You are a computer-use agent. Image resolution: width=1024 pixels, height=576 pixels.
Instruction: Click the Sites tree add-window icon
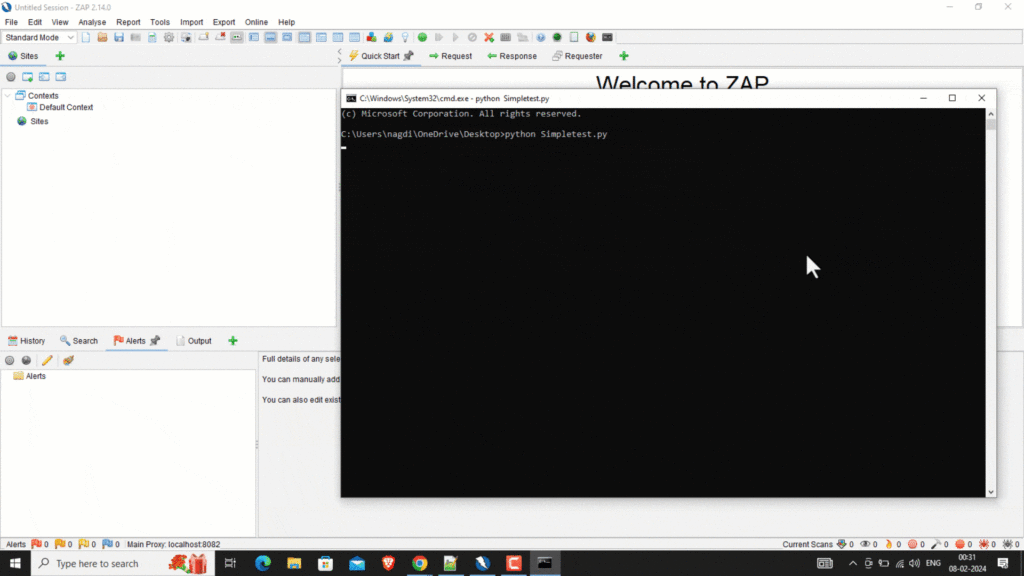point(27,77)
